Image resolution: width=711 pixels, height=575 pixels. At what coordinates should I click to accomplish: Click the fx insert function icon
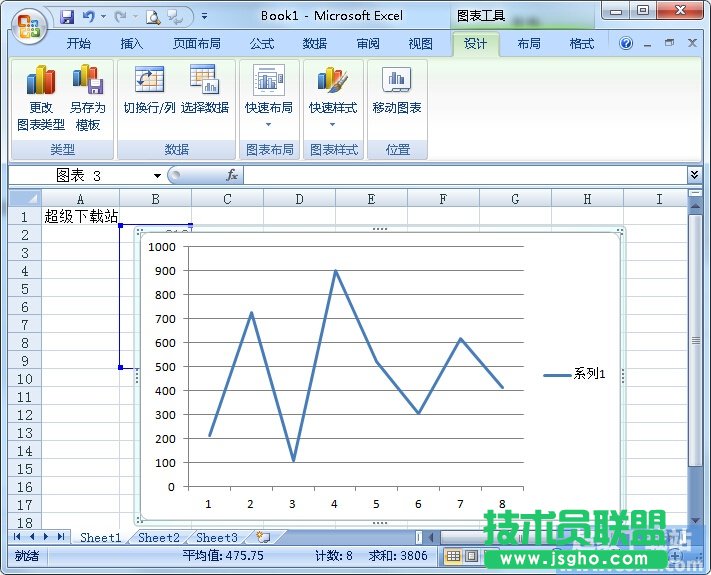click(x=232, y=175)
